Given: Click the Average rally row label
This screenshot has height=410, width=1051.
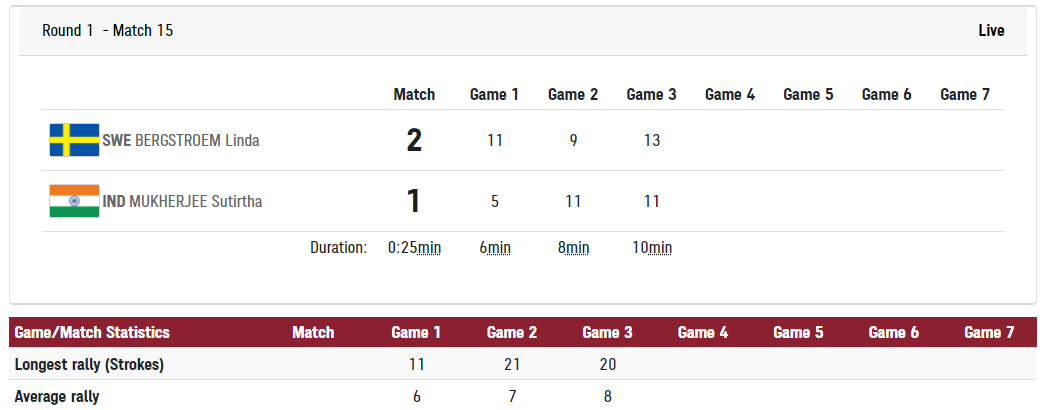Looking at the screenshot, I should [x=57, y=396].
